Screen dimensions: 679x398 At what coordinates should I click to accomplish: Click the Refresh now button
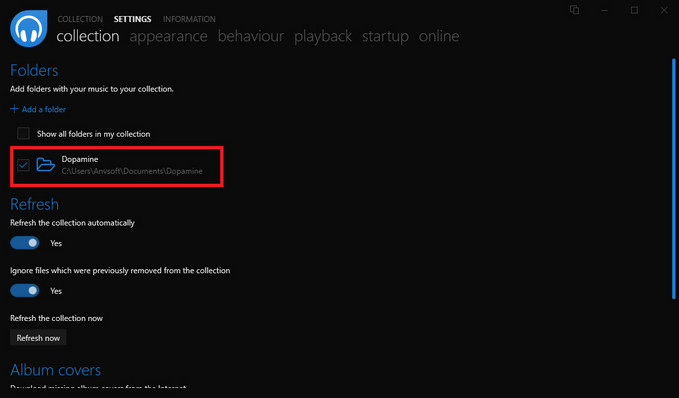[x=38, y=338]
